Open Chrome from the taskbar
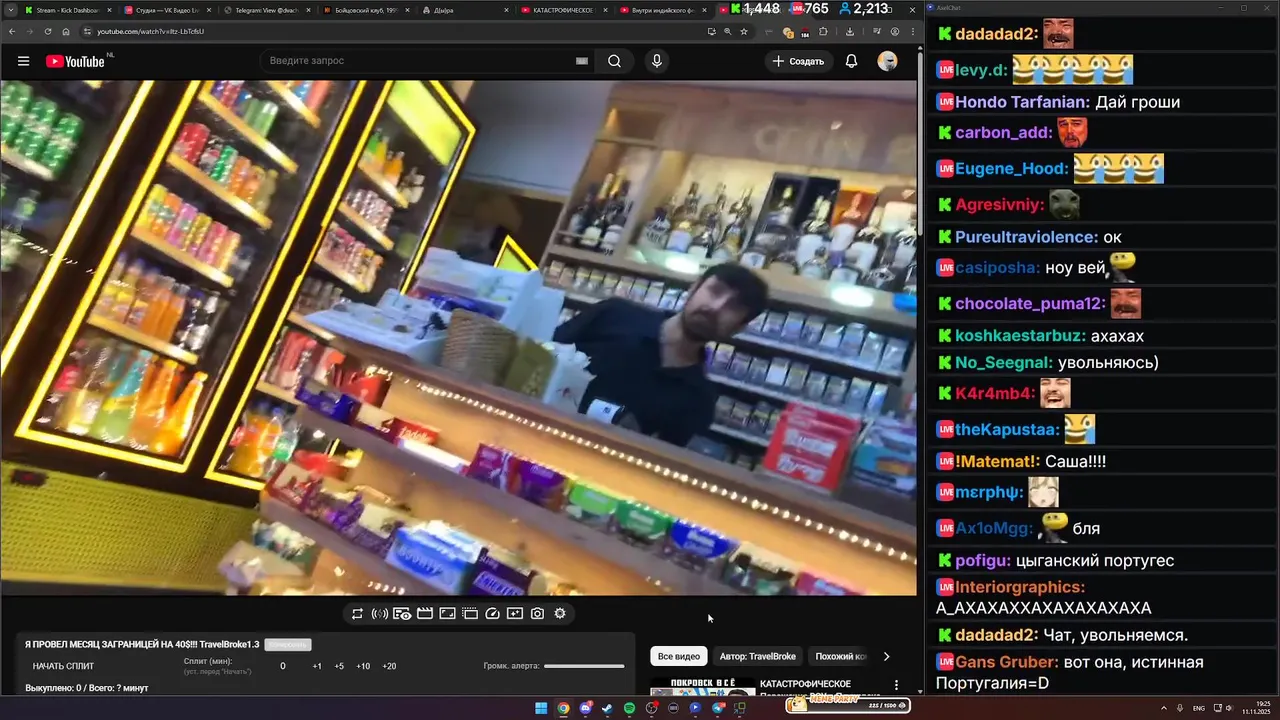 [563, 708]
